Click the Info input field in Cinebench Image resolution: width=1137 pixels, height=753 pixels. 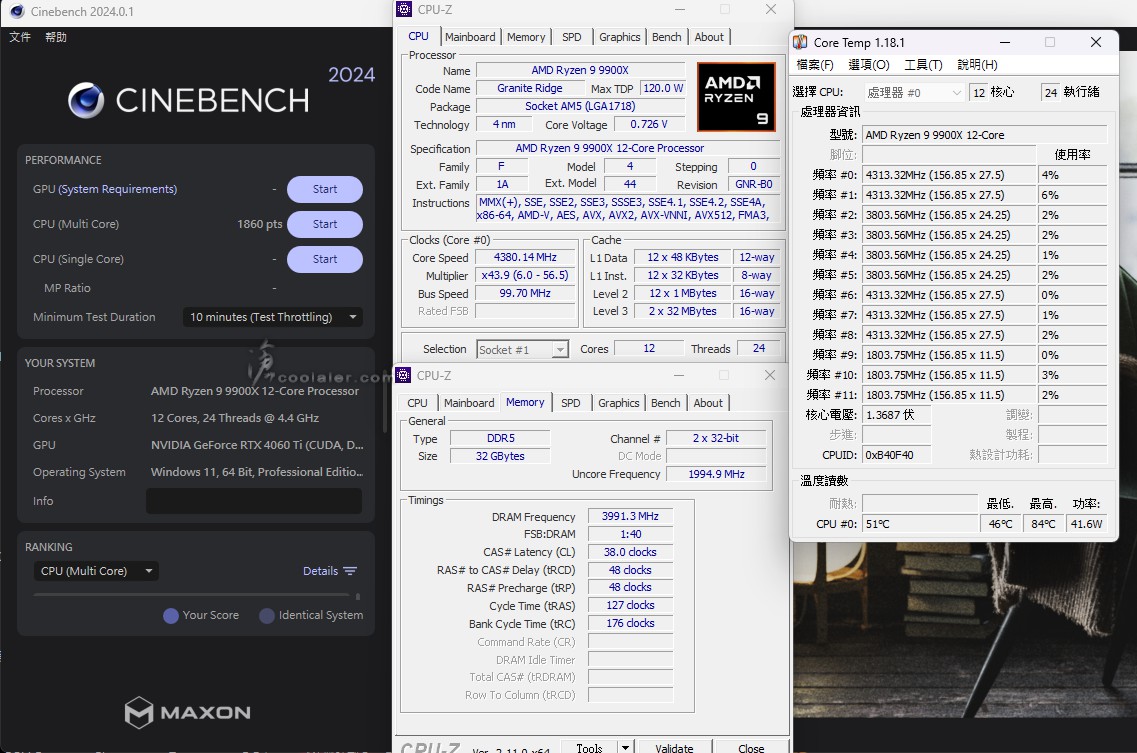(x=254, y=501)
